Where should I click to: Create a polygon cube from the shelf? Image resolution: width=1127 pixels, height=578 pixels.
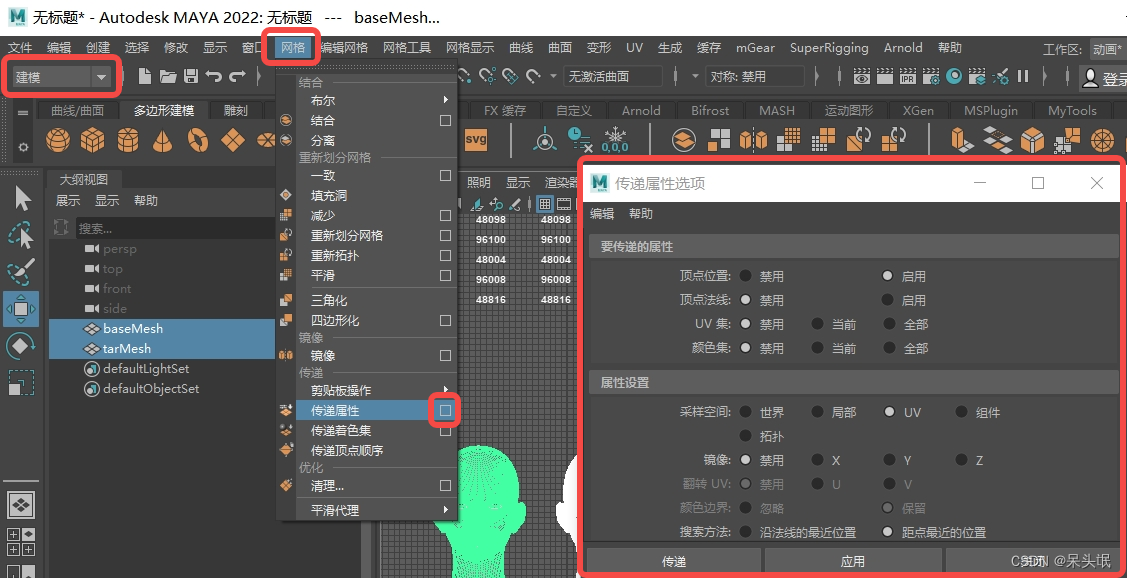point(93,139)
